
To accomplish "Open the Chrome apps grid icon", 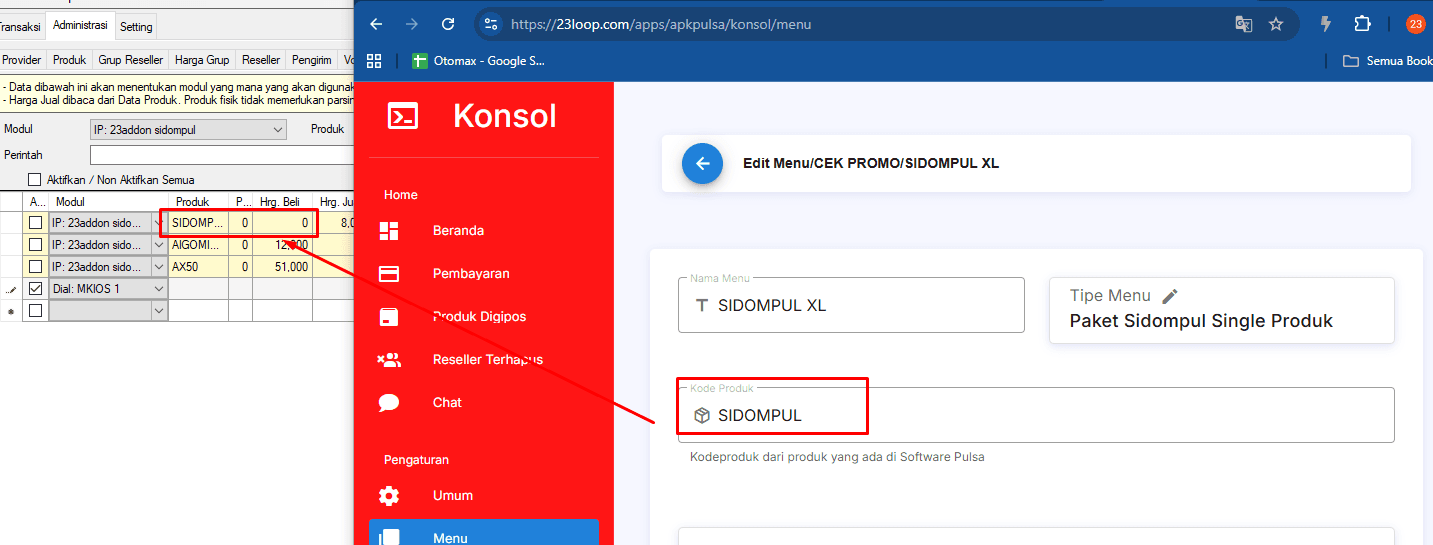I will click(375, 61).
